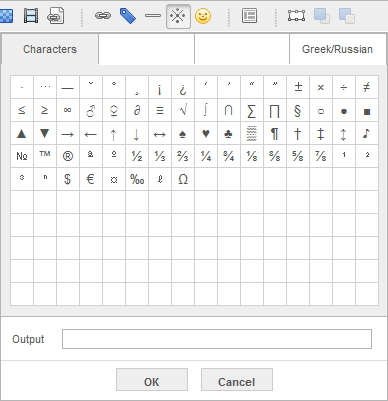Insert the one-third ⅓ fraction
This screenshot has width=388, height=401.
point(160,156)
